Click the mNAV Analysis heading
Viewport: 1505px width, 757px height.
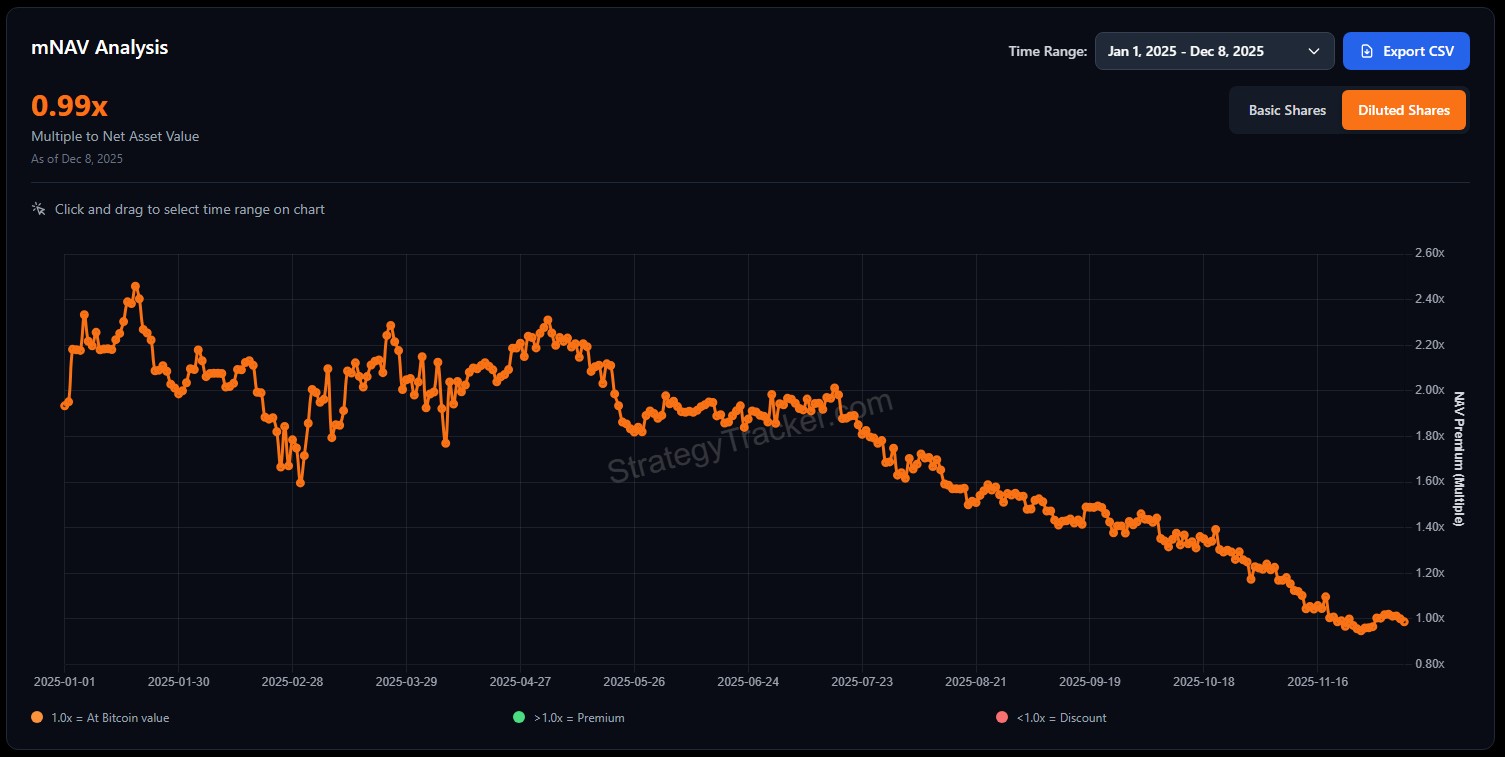point(99,47)
